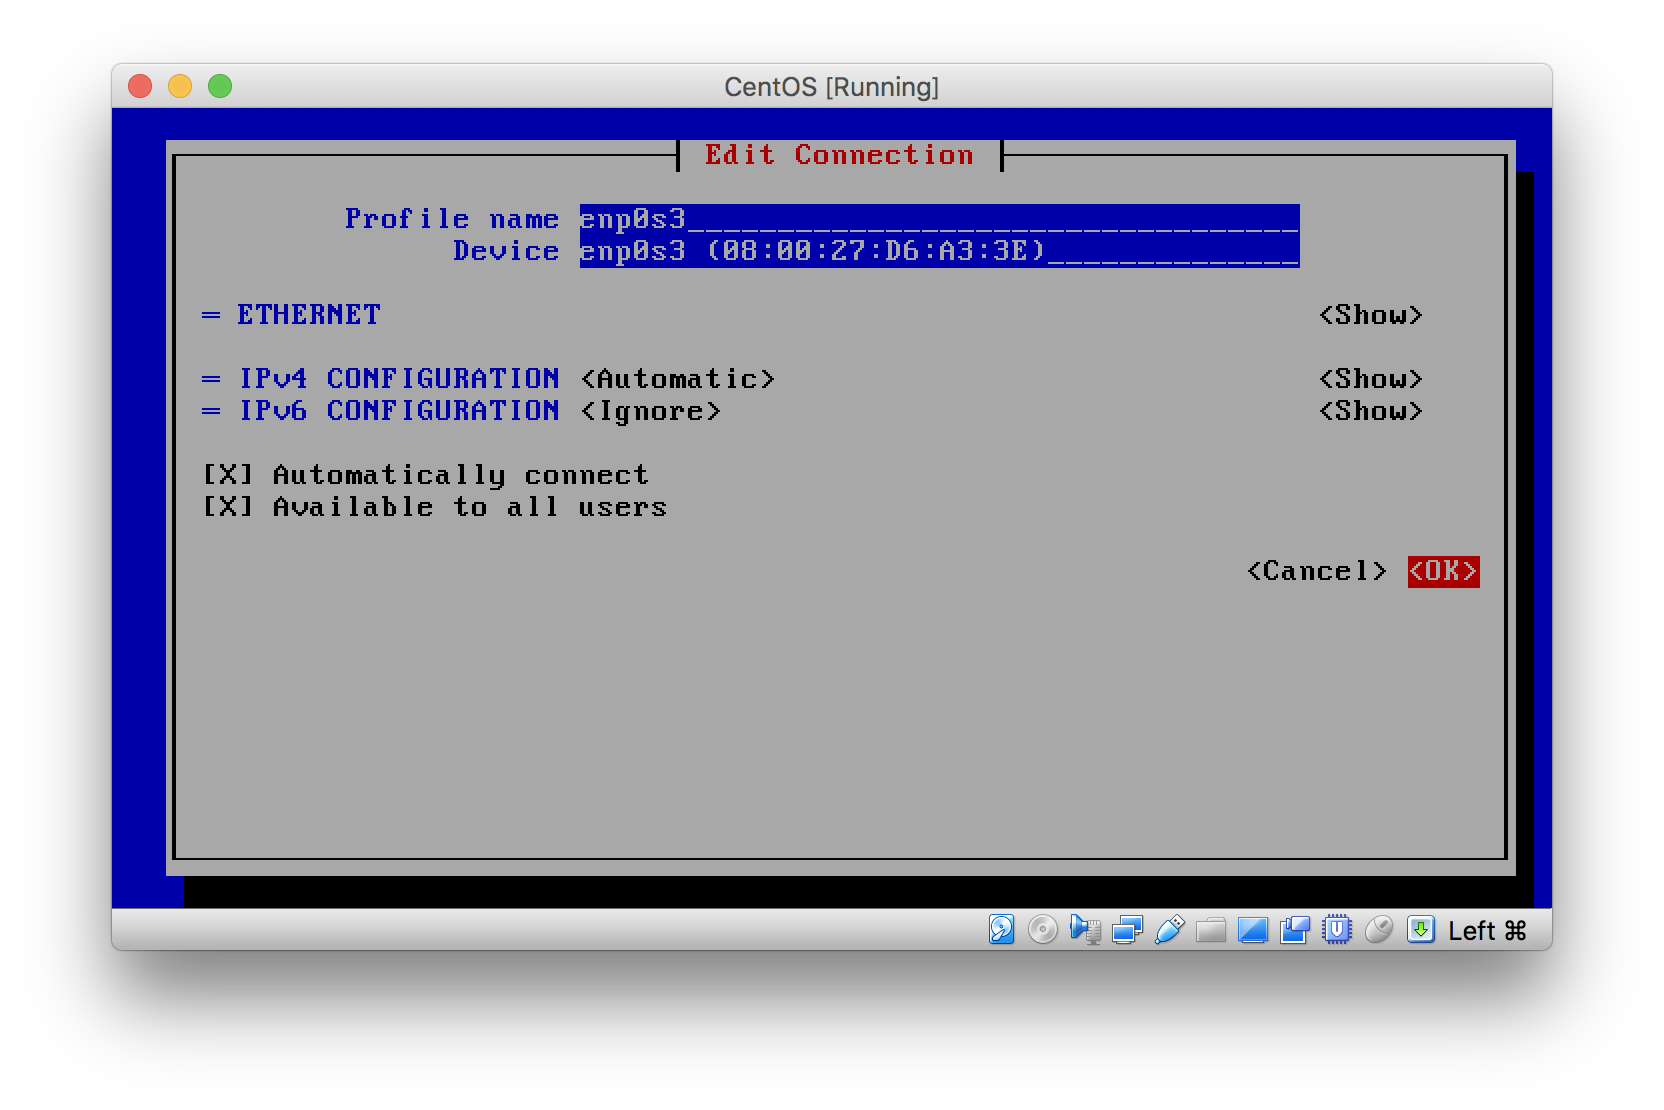Click the keyboard capture icon
The height and width of the screenshot is (1110, 1664).
pos(1419,930)
